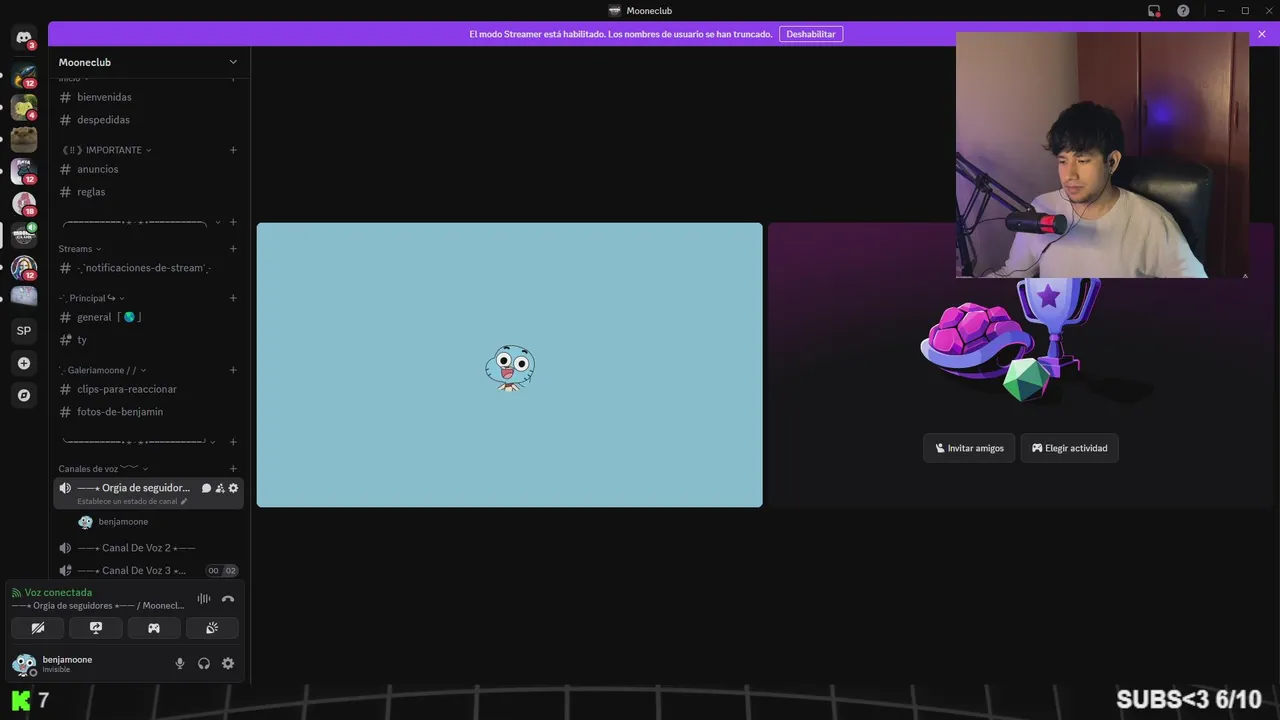Open ty channel

click(148, 340)
